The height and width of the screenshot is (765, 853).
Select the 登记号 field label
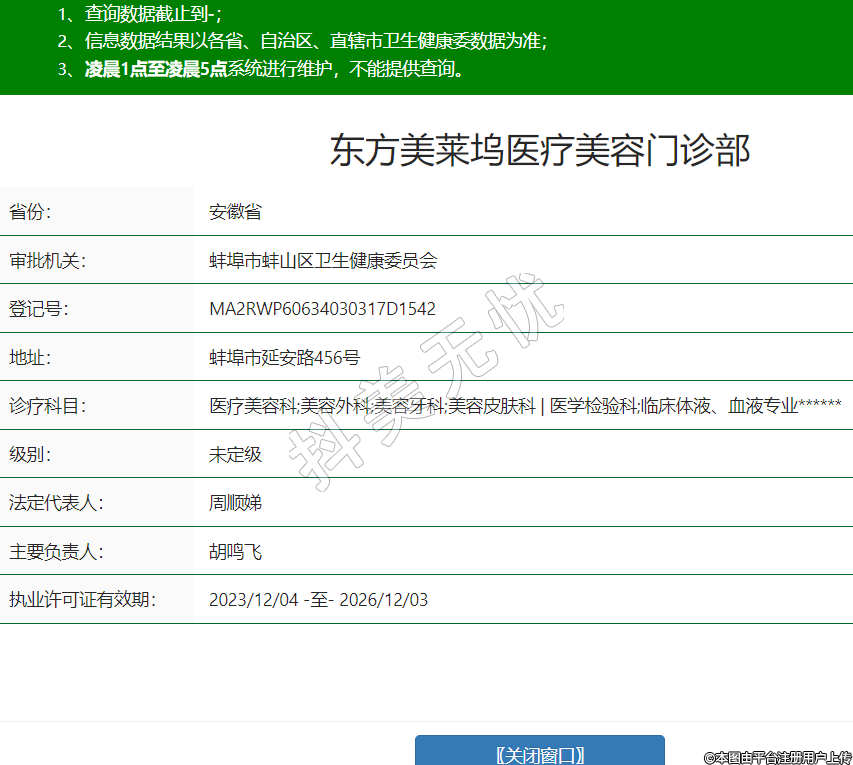click(39, 309)
